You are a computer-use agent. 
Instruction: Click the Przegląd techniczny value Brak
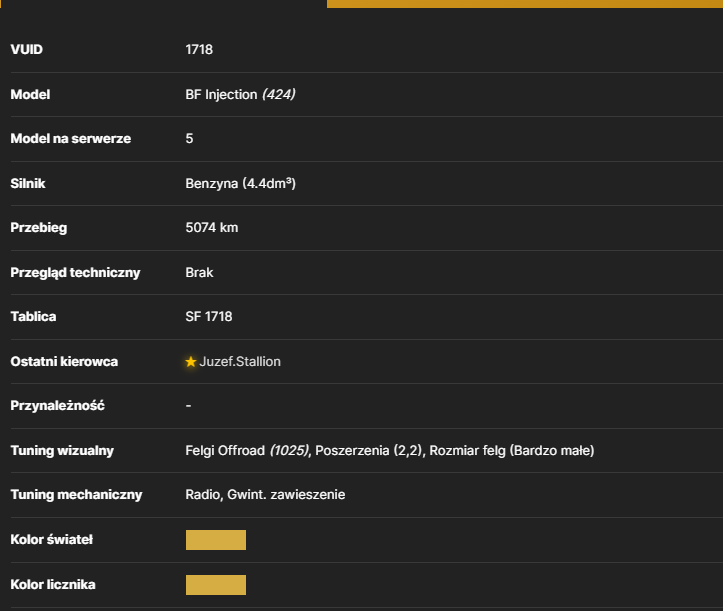[x=199, y=273]
